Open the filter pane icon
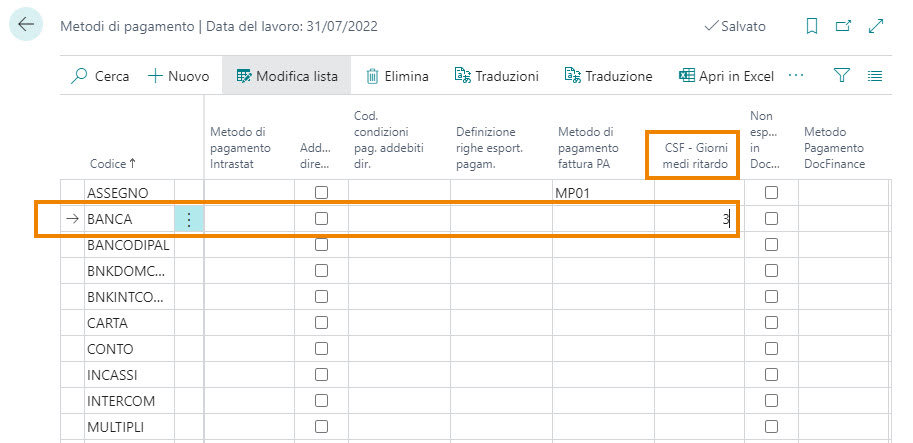 coord(842,76)
